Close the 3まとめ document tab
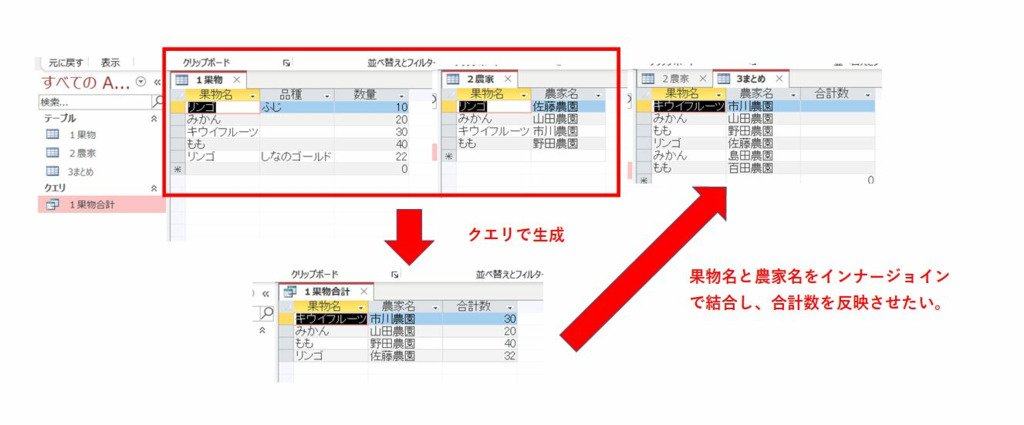1024x425 pixels. click(x=779, y=78)
